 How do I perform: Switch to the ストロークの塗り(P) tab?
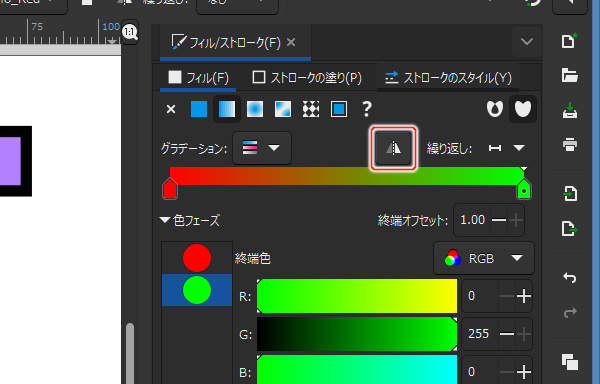tap(307, 78)
